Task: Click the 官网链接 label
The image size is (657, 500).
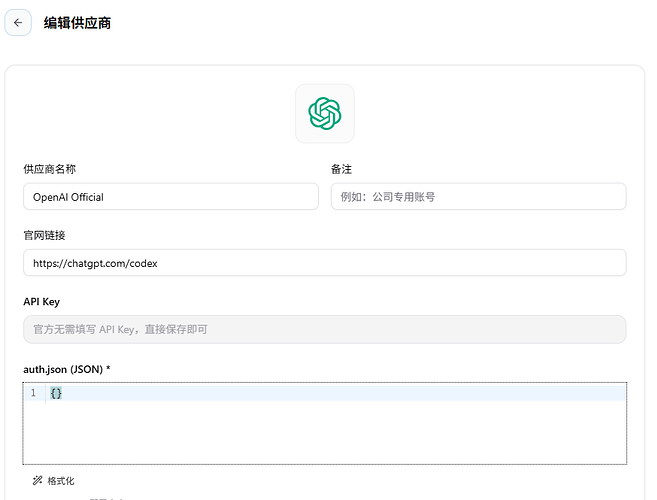Action: point(44,235)
